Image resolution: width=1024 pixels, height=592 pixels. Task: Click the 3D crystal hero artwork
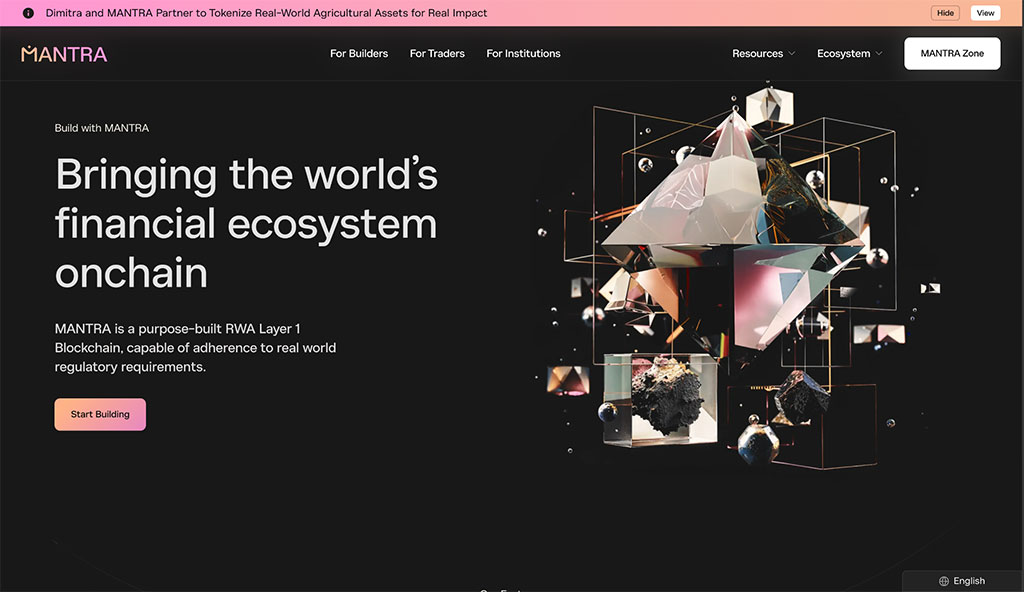pos(738,274)
